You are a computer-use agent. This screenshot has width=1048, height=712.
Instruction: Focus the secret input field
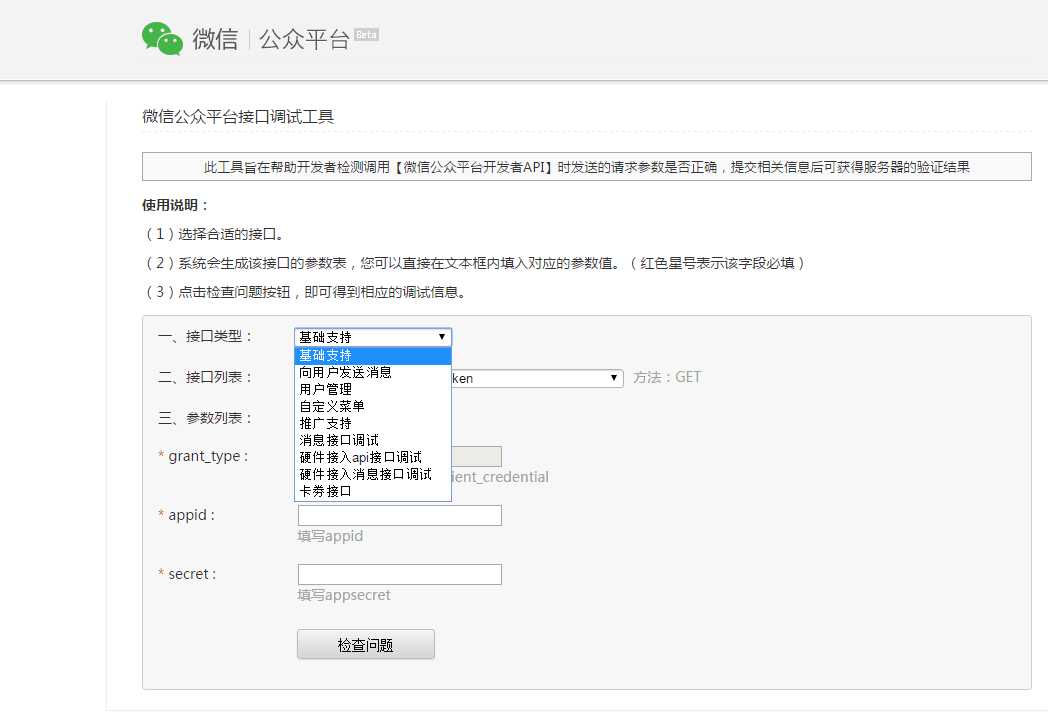click(400, 574)
